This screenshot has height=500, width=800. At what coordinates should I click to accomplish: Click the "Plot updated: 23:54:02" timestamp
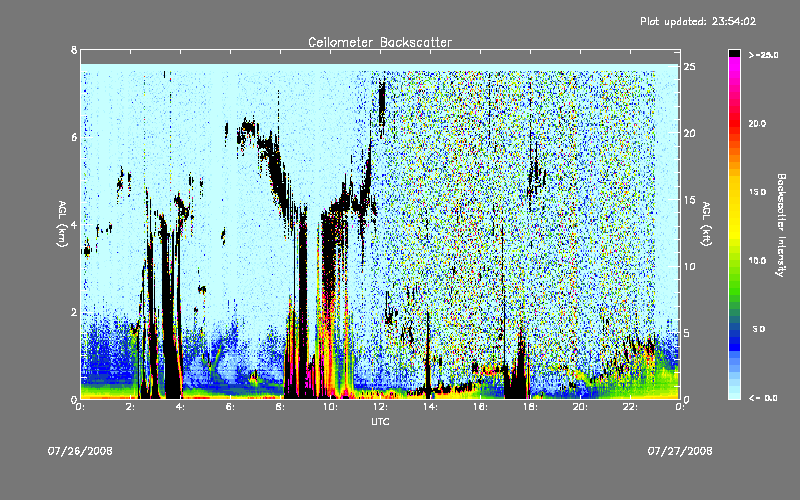[x=698, y=21]
